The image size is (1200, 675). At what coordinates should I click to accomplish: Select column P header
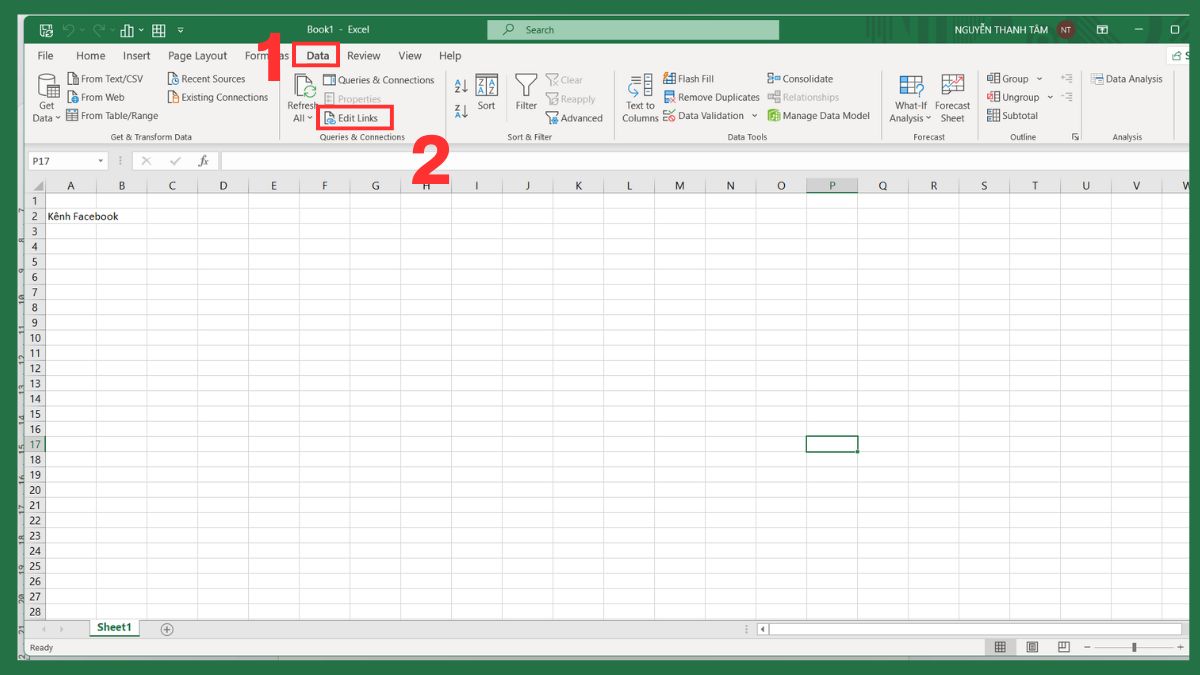832,185
